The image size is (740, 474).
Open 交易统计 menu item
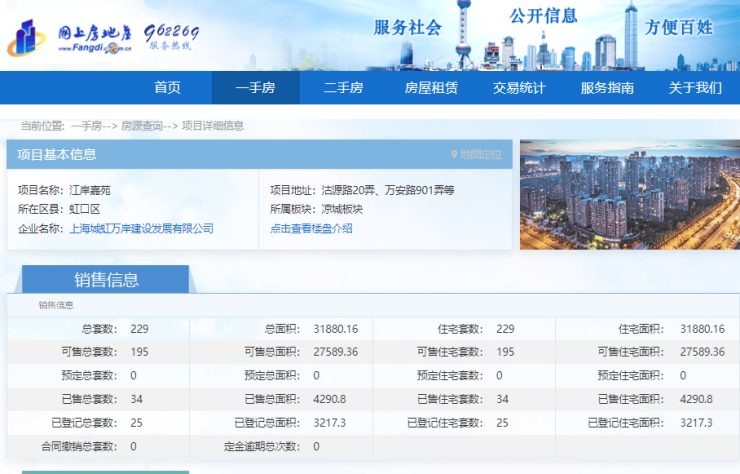(x=519, y=88)
